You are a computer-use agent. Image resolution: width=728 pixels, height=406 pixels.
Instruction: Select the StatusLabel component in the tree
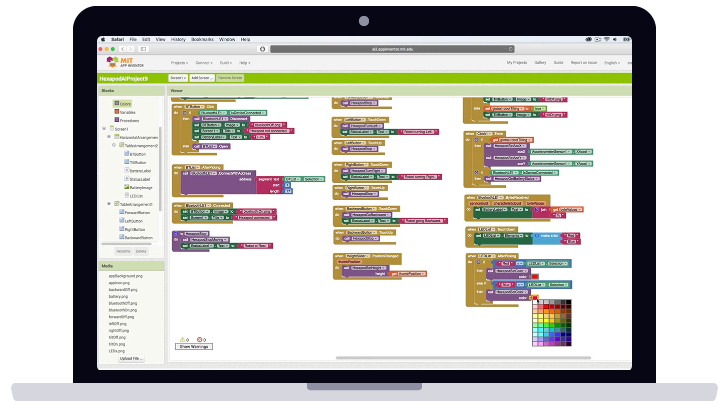click(x=137, y=179)
